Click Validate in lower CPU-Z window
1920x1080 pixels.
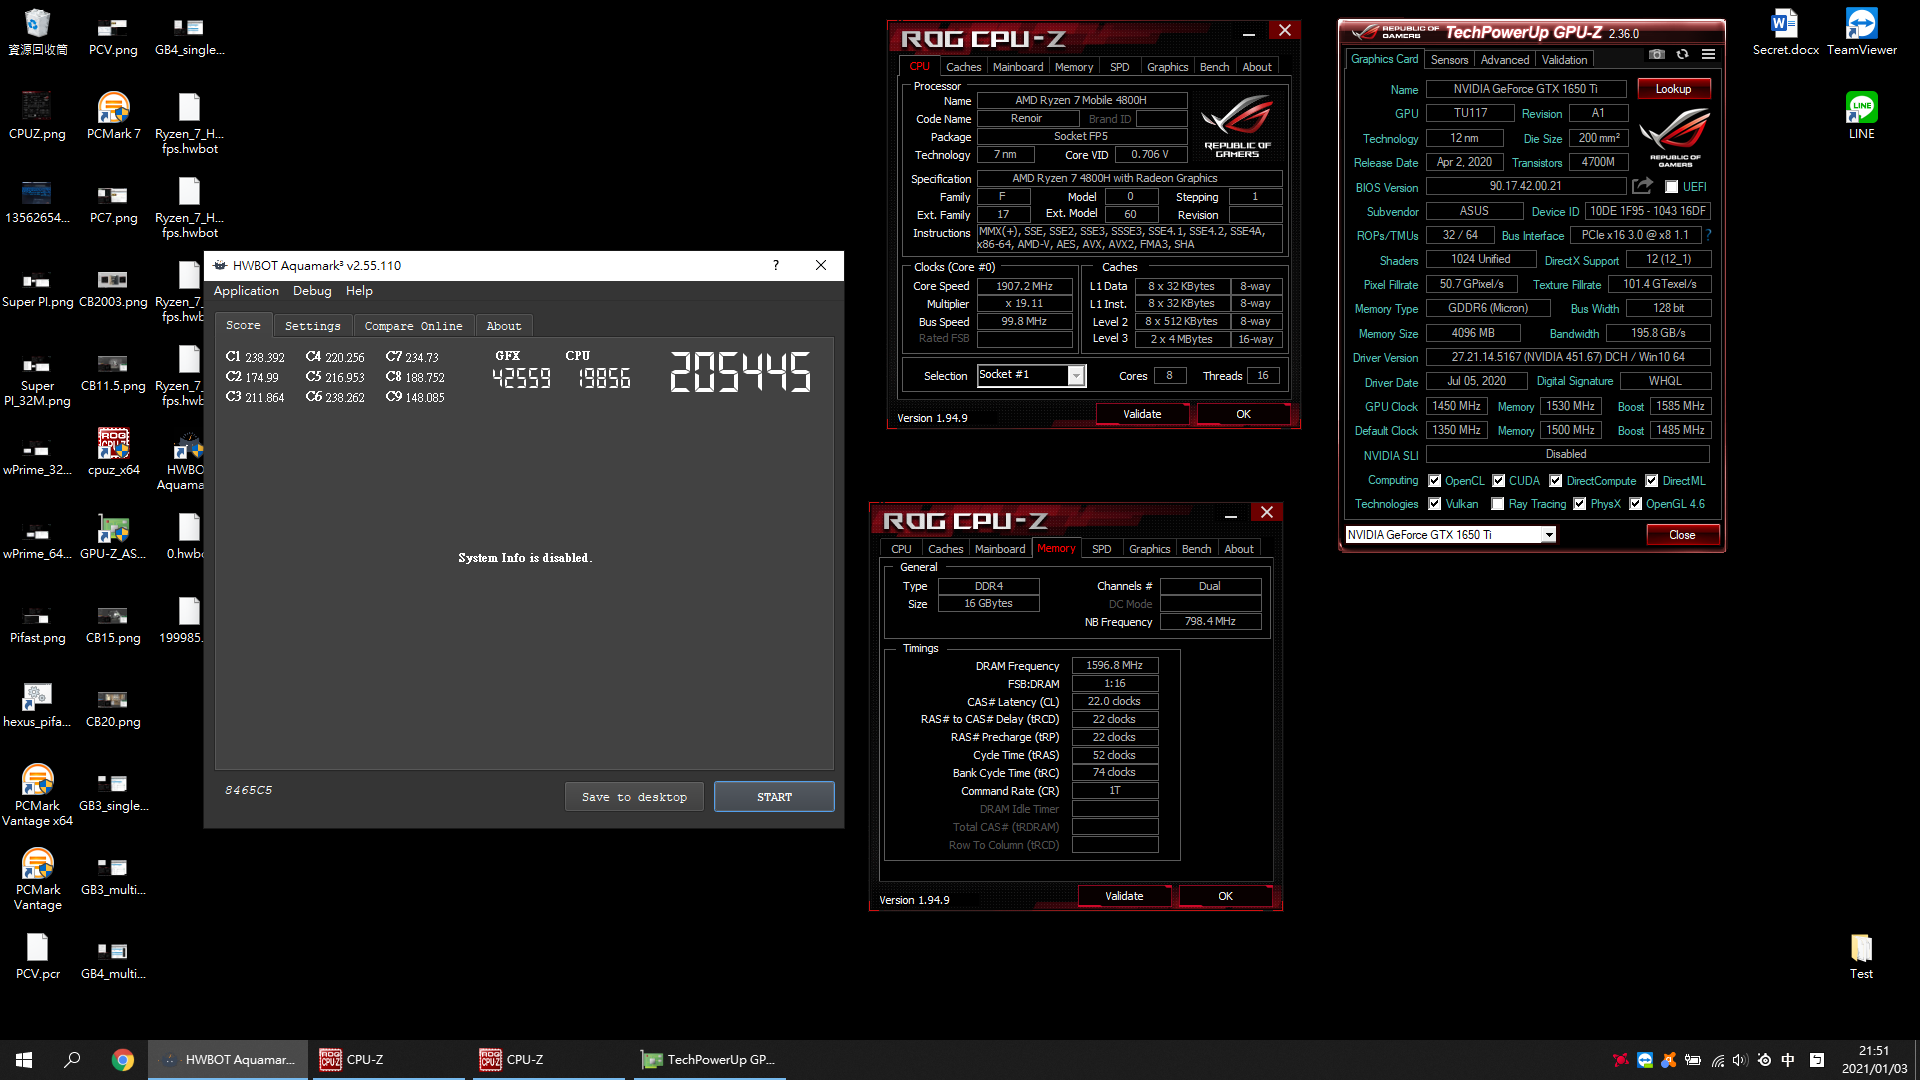1124,896
